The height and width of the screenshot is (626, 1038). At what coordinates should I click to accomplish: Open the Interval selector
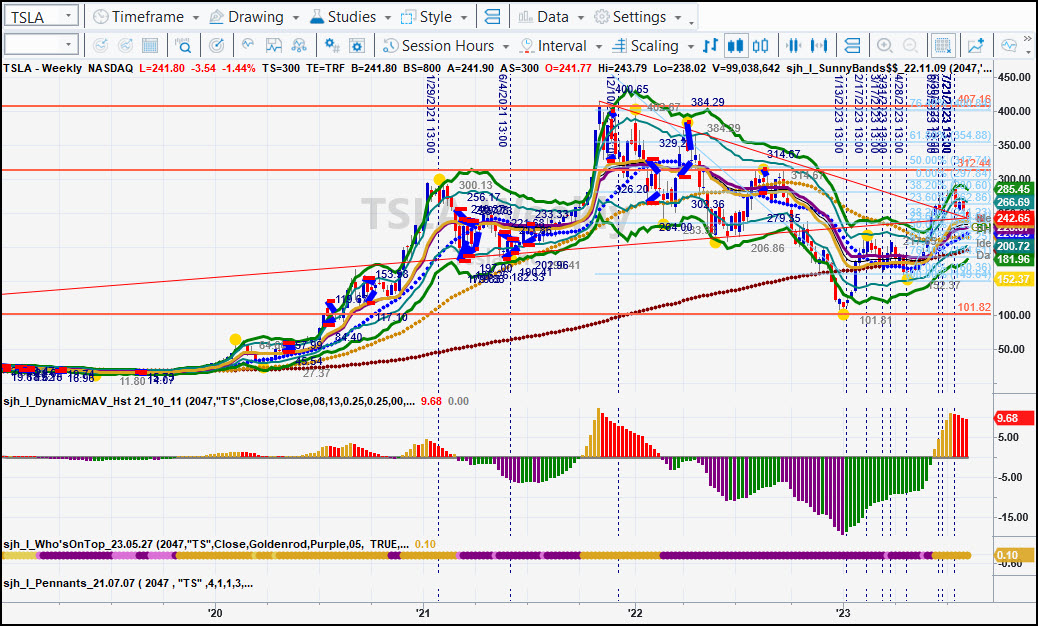[x=561, y=46]
